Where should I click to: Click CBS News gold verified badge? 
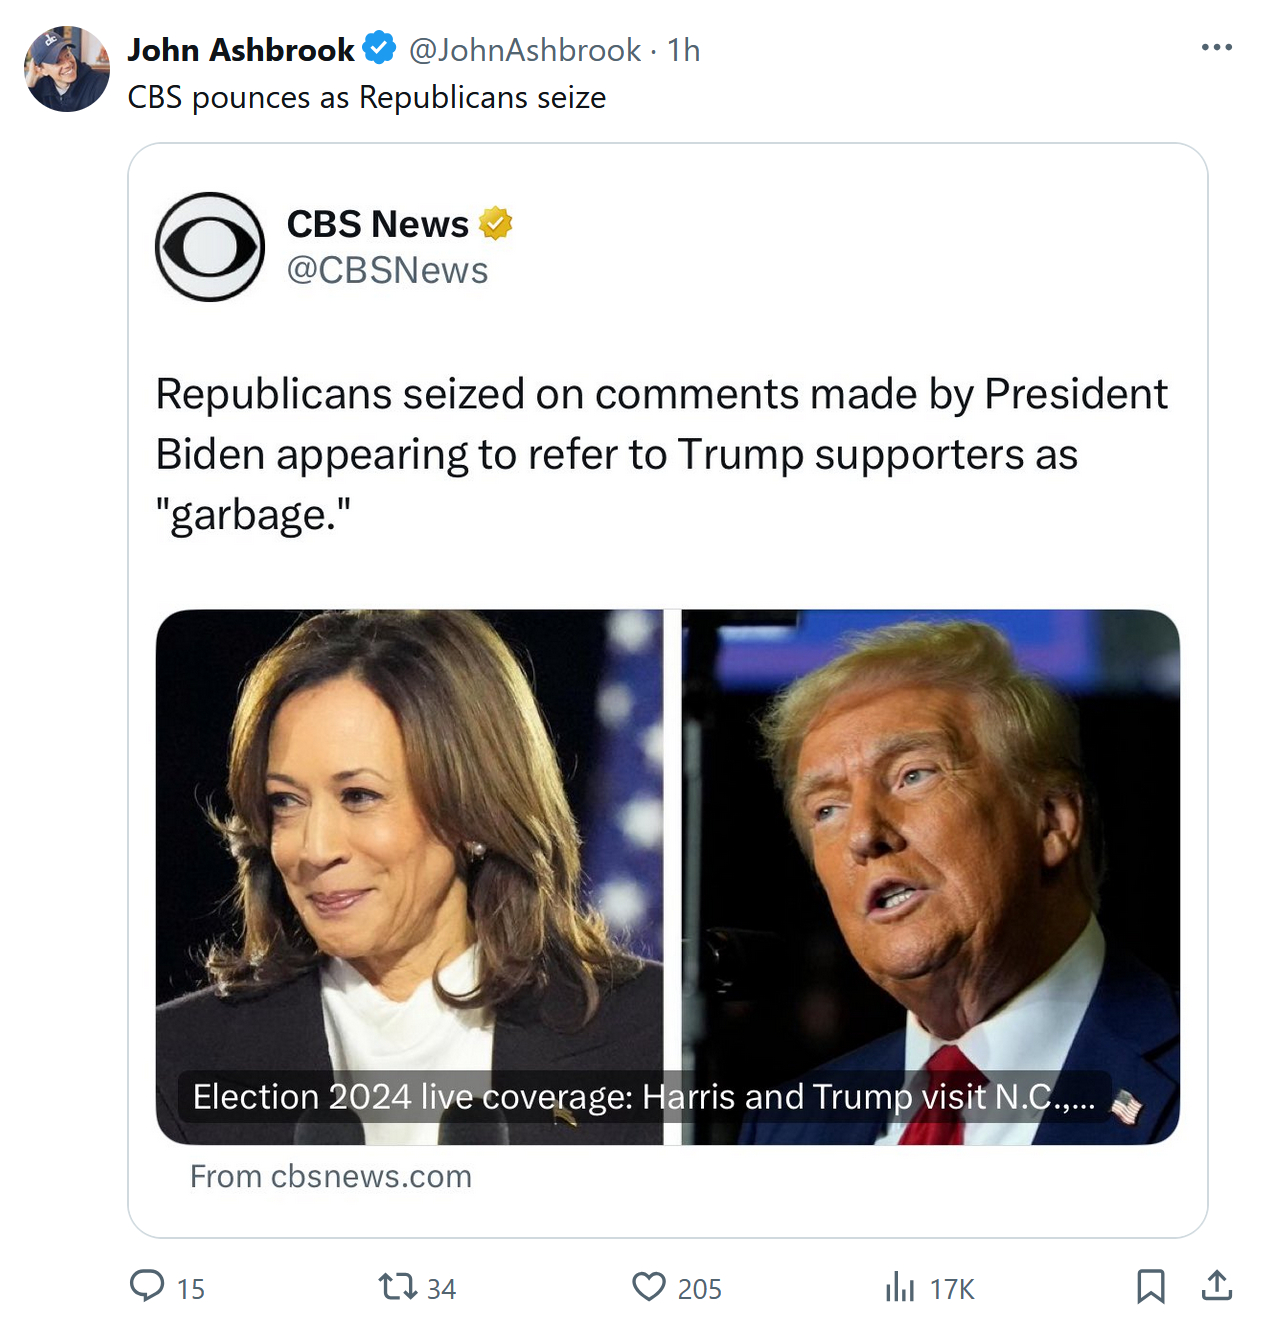click(496, 223)
